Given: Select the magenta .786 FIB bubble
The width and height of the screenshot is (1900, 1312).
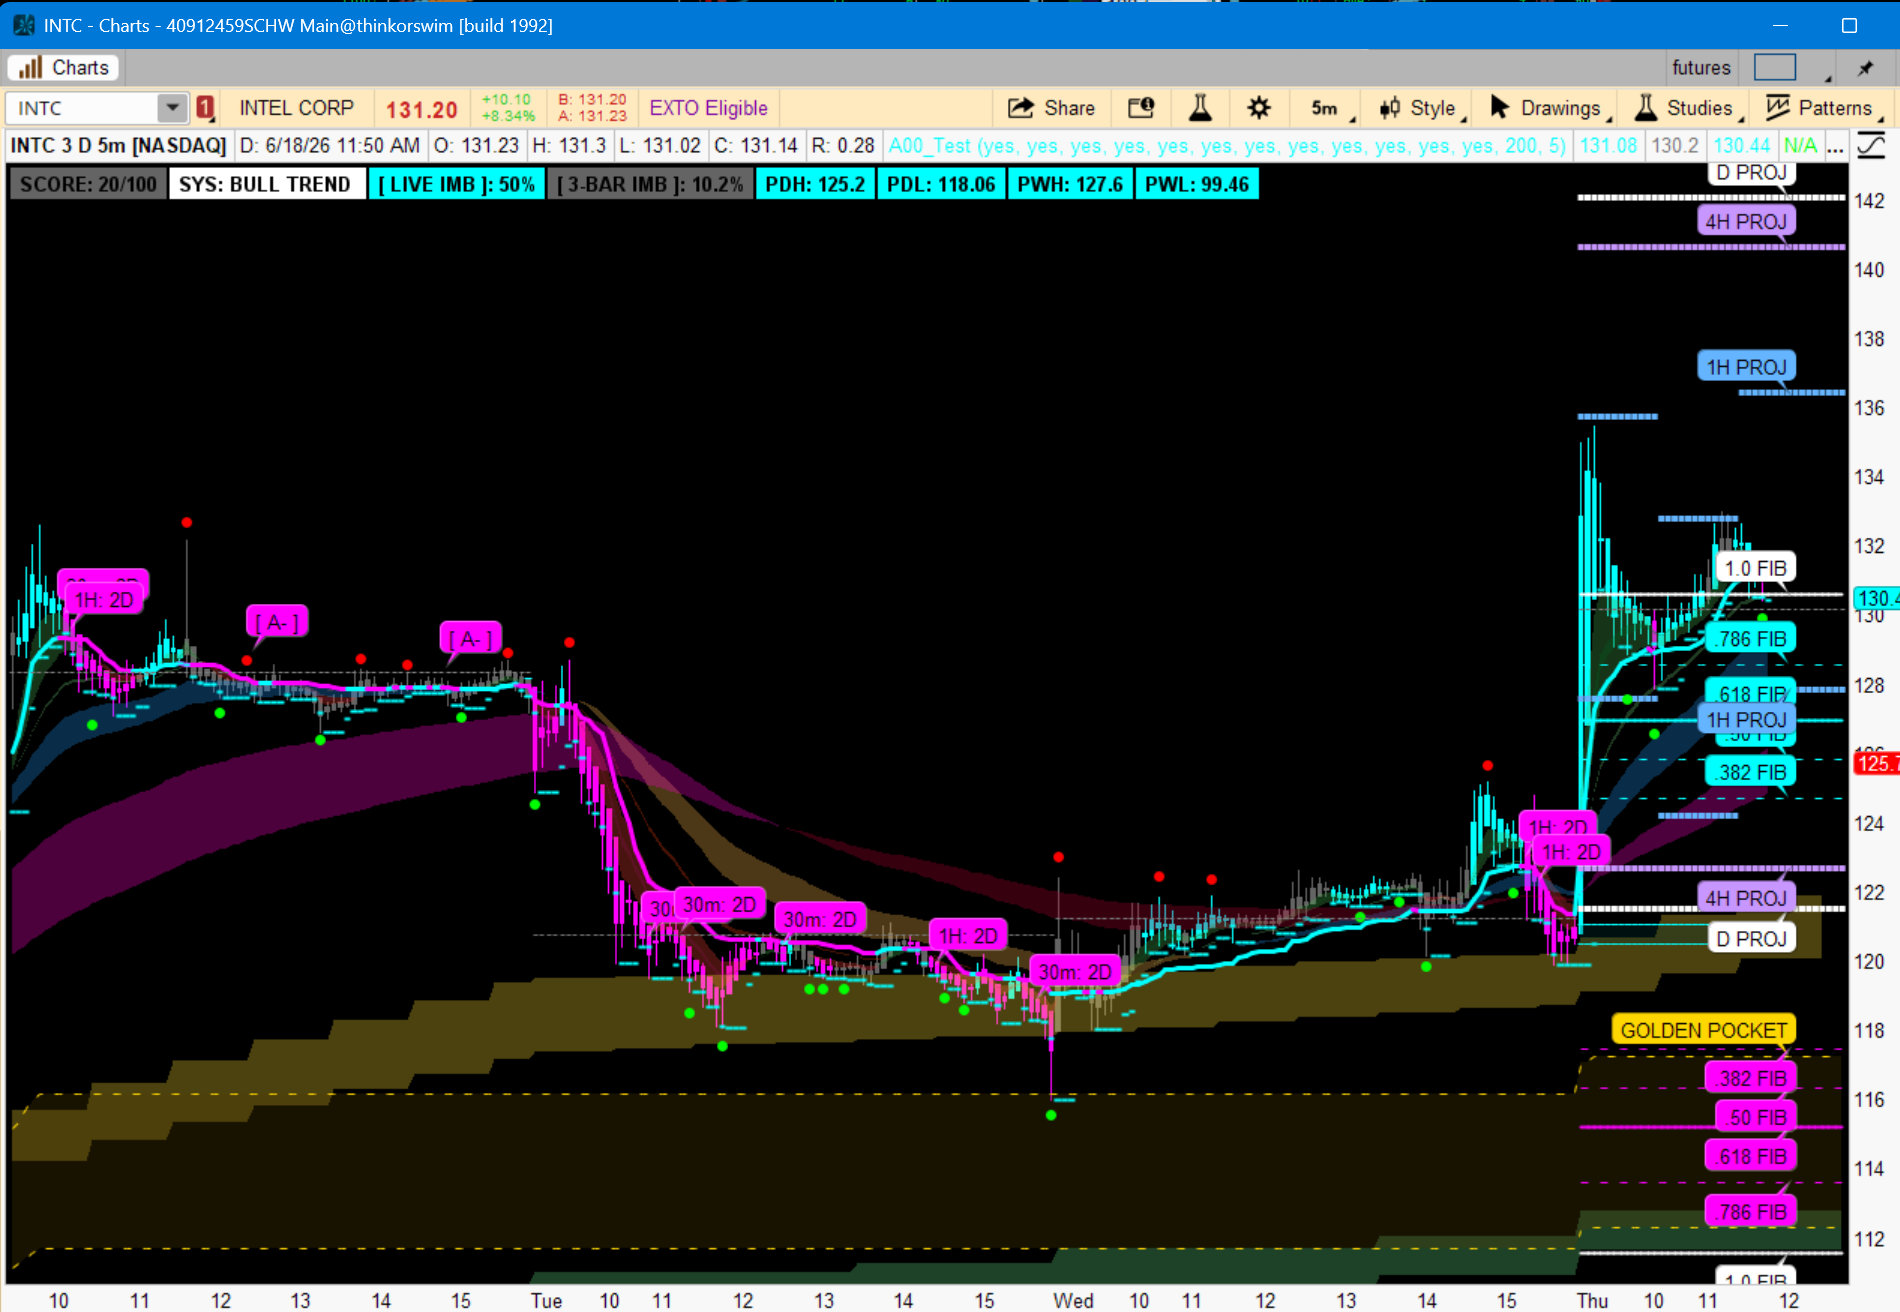Looking at the screenshot, I should [x=1751, y=1212].
